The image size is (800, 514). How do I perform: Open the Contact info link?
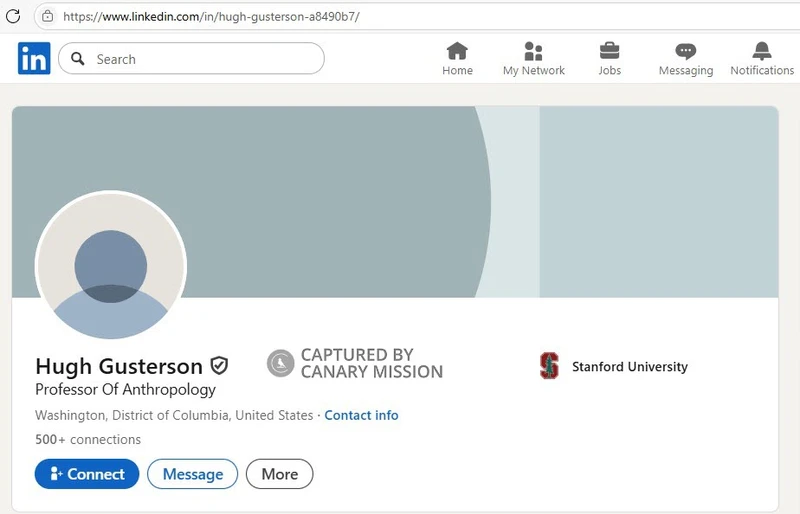click(x=361, y=415)
